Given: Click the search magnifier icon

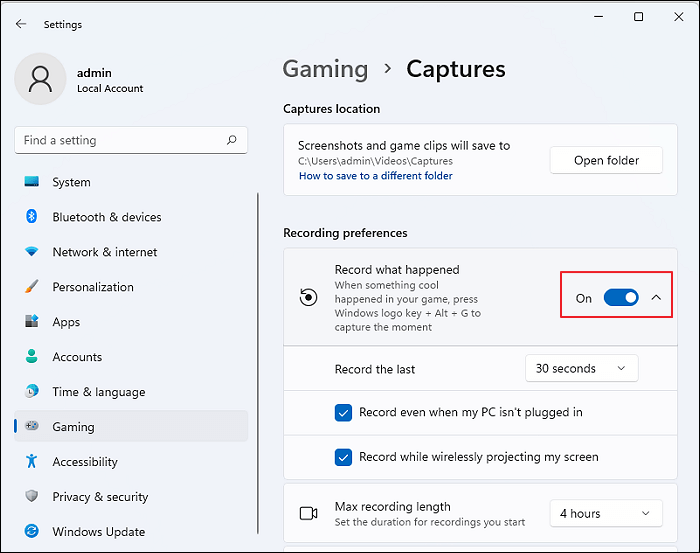Looking at the screenshot, I should tap(232, 141).
